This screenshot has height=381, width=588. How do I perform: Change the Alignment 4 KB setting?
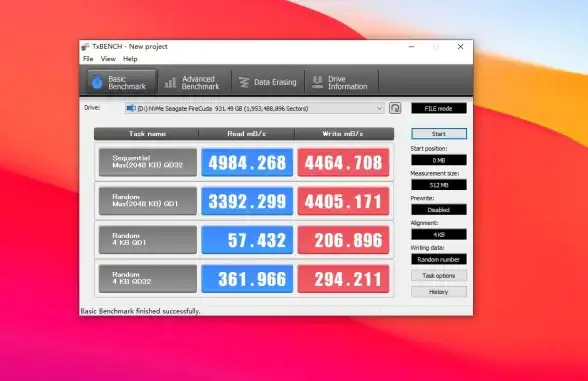tap(439, 234)
